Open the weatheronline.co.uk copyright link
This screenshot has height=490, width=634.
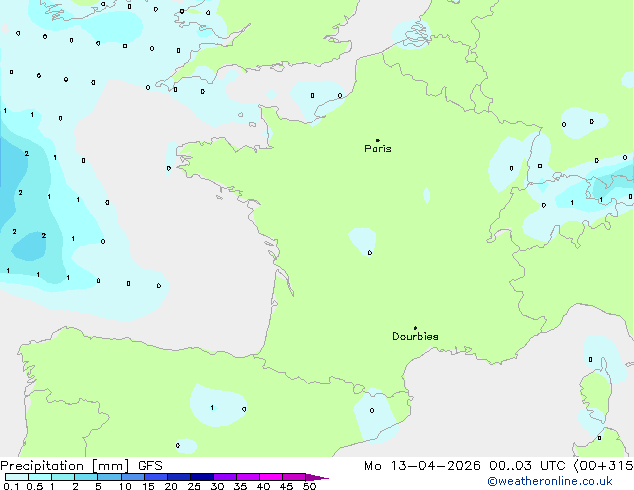point(550,481)
